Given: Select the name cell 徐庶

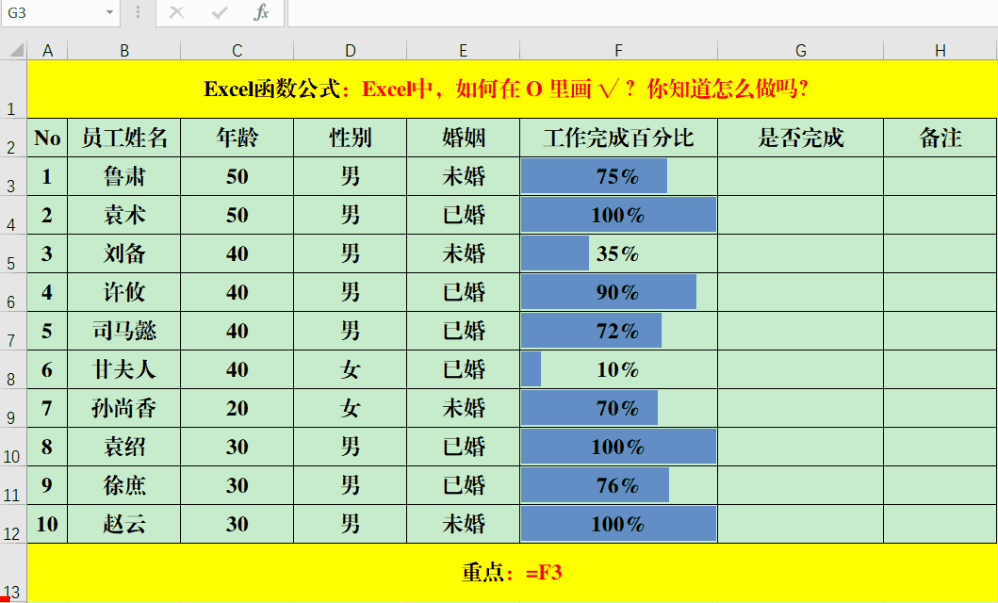Looking at the screenshot, I should (x=124, y=485).
